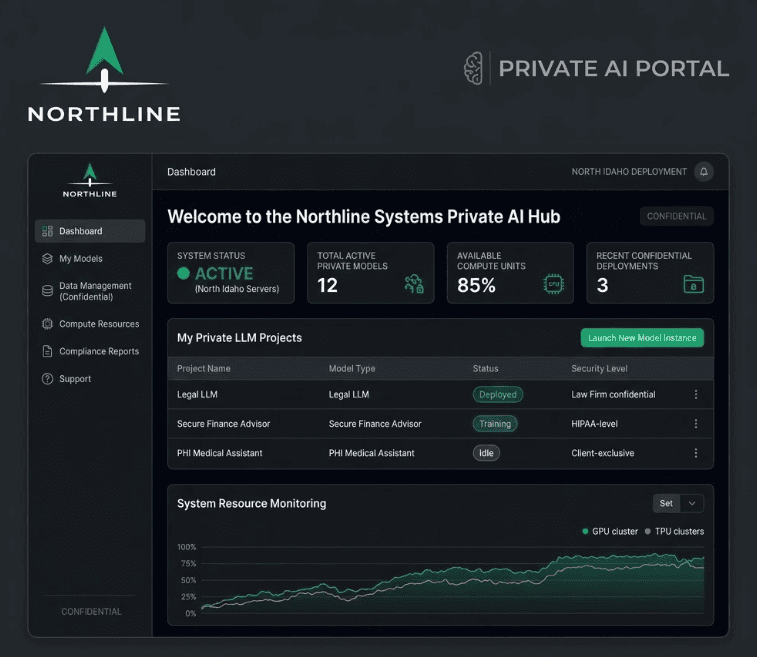Open Compliance Reports from the sidebar

click(98, 352)
